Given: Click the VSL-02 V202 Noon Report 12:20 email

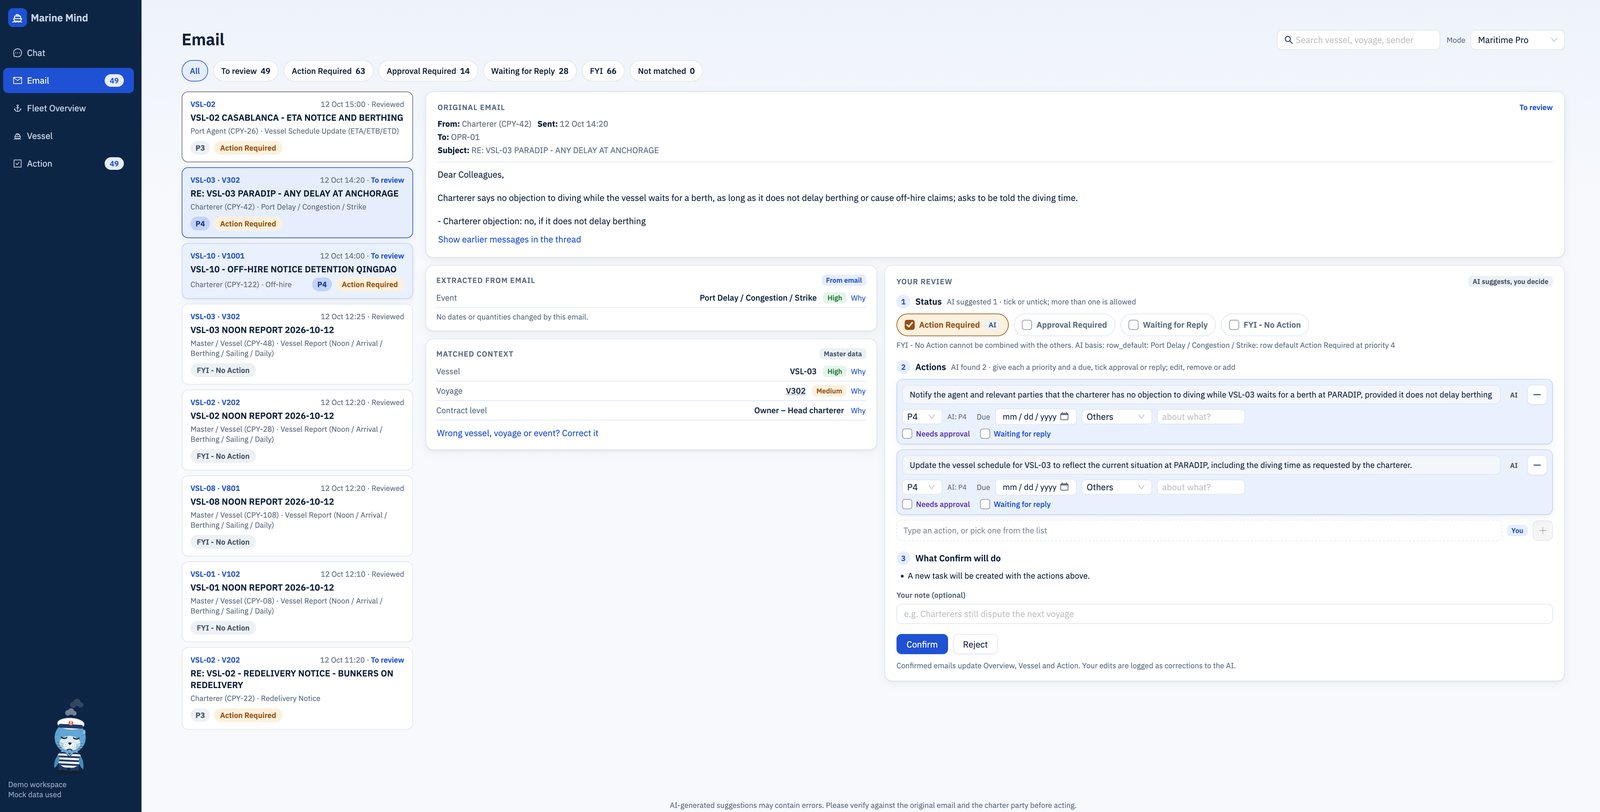Looking at the screenshot, I should (297, 431).
